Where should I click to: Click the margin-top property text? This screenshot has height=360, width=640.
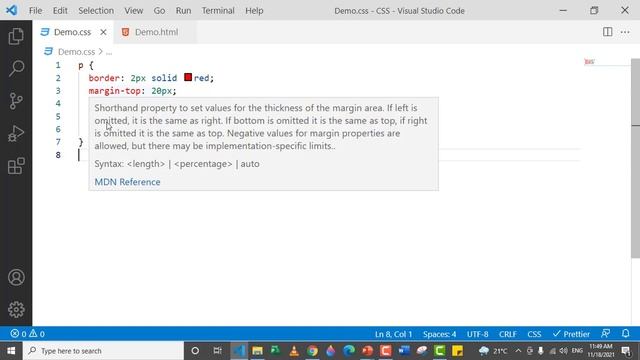114,91
